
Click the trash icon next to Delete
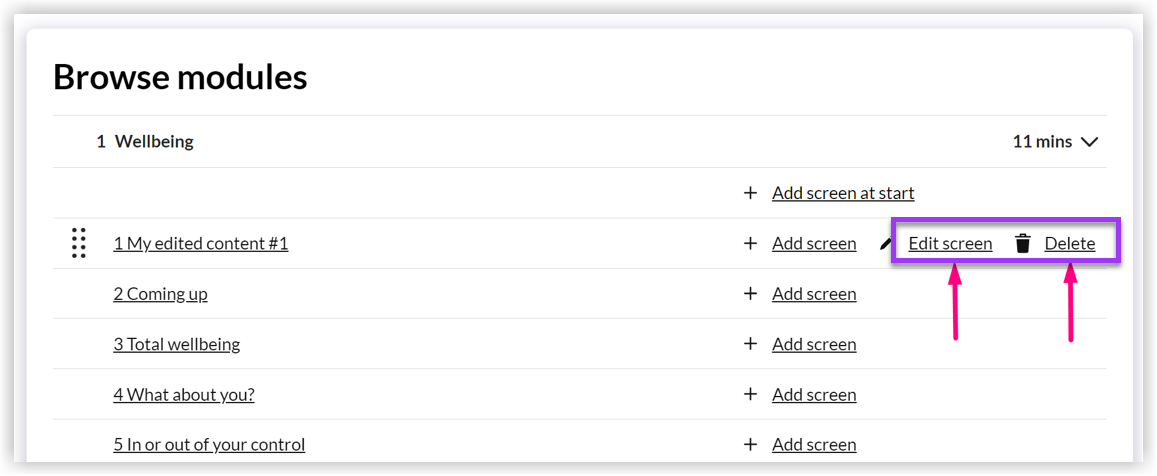tap(1023, 244)
